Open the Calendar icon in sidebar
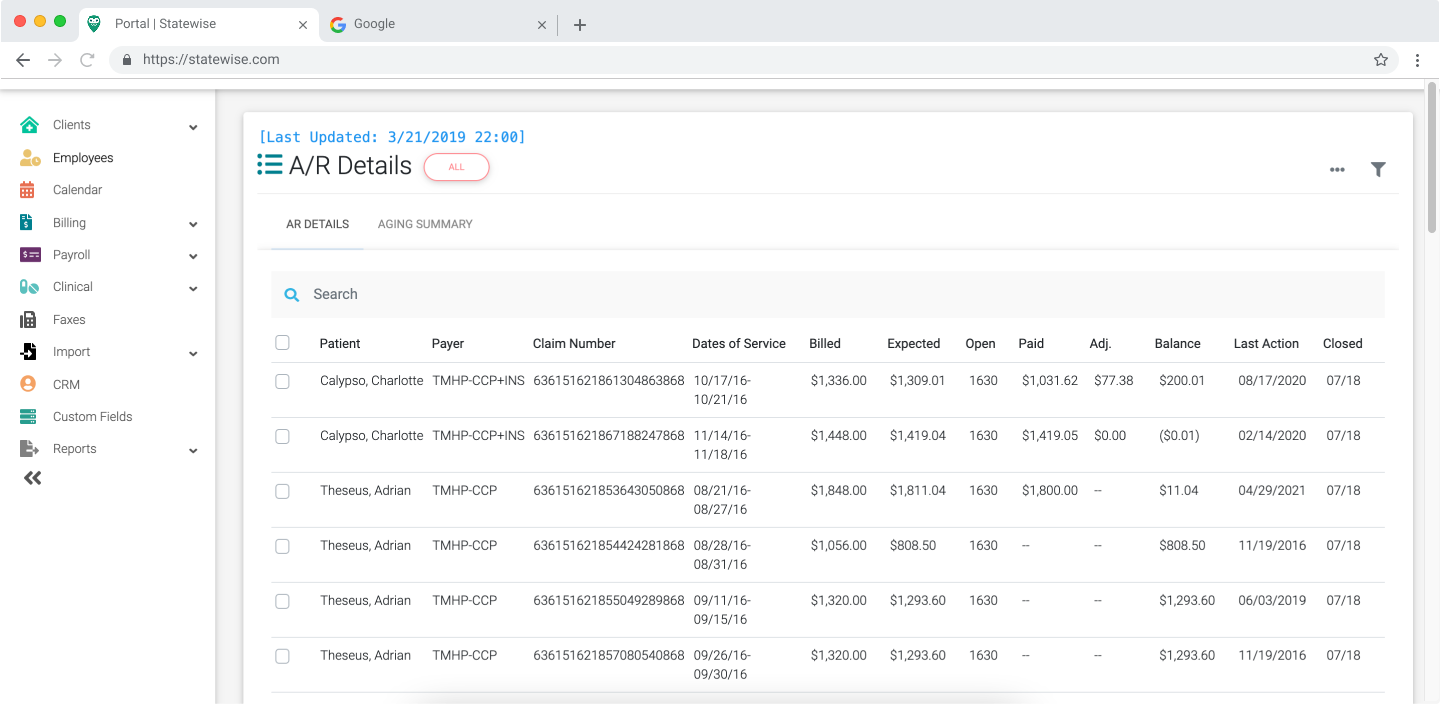This screenshot has width=1440, height=704. pyautogui.click(x=27, y=190)
